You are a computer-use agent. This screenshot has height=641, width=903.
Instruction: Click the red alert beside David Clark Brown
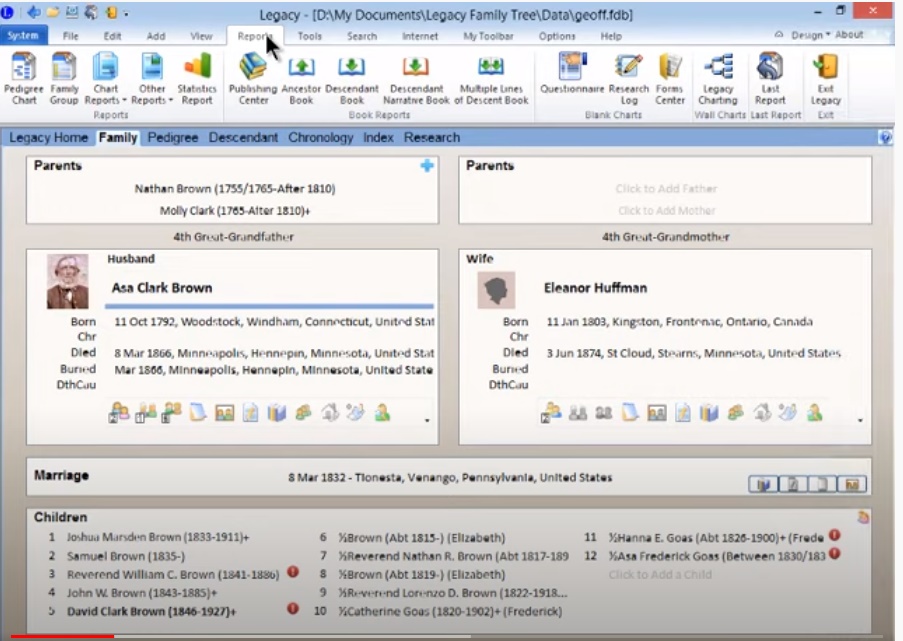pos(293,608)
